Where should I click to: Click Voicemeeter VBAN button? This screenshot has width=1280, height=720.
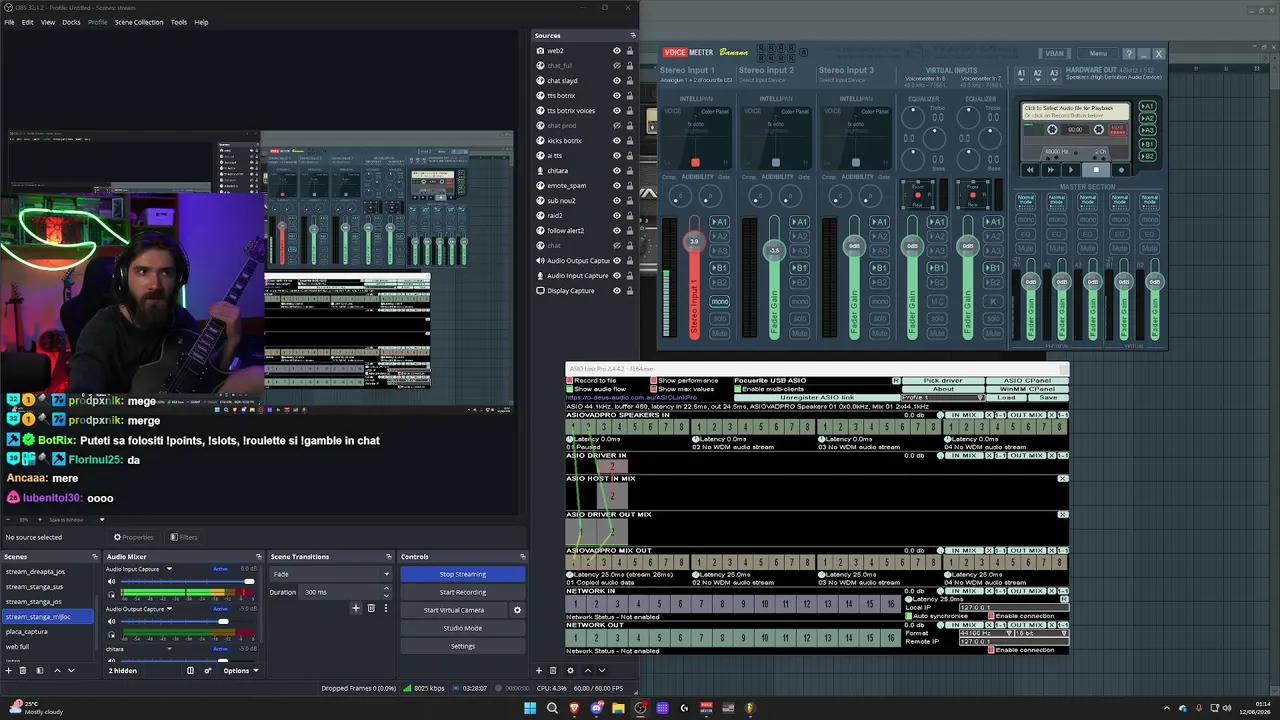[1054, 54]
